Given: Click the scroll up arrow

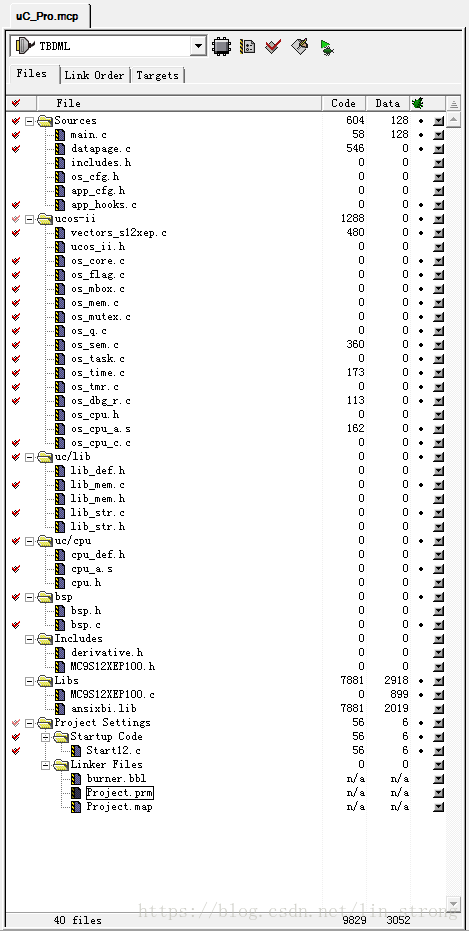Looking at the screenshot, I should point(454,119).
